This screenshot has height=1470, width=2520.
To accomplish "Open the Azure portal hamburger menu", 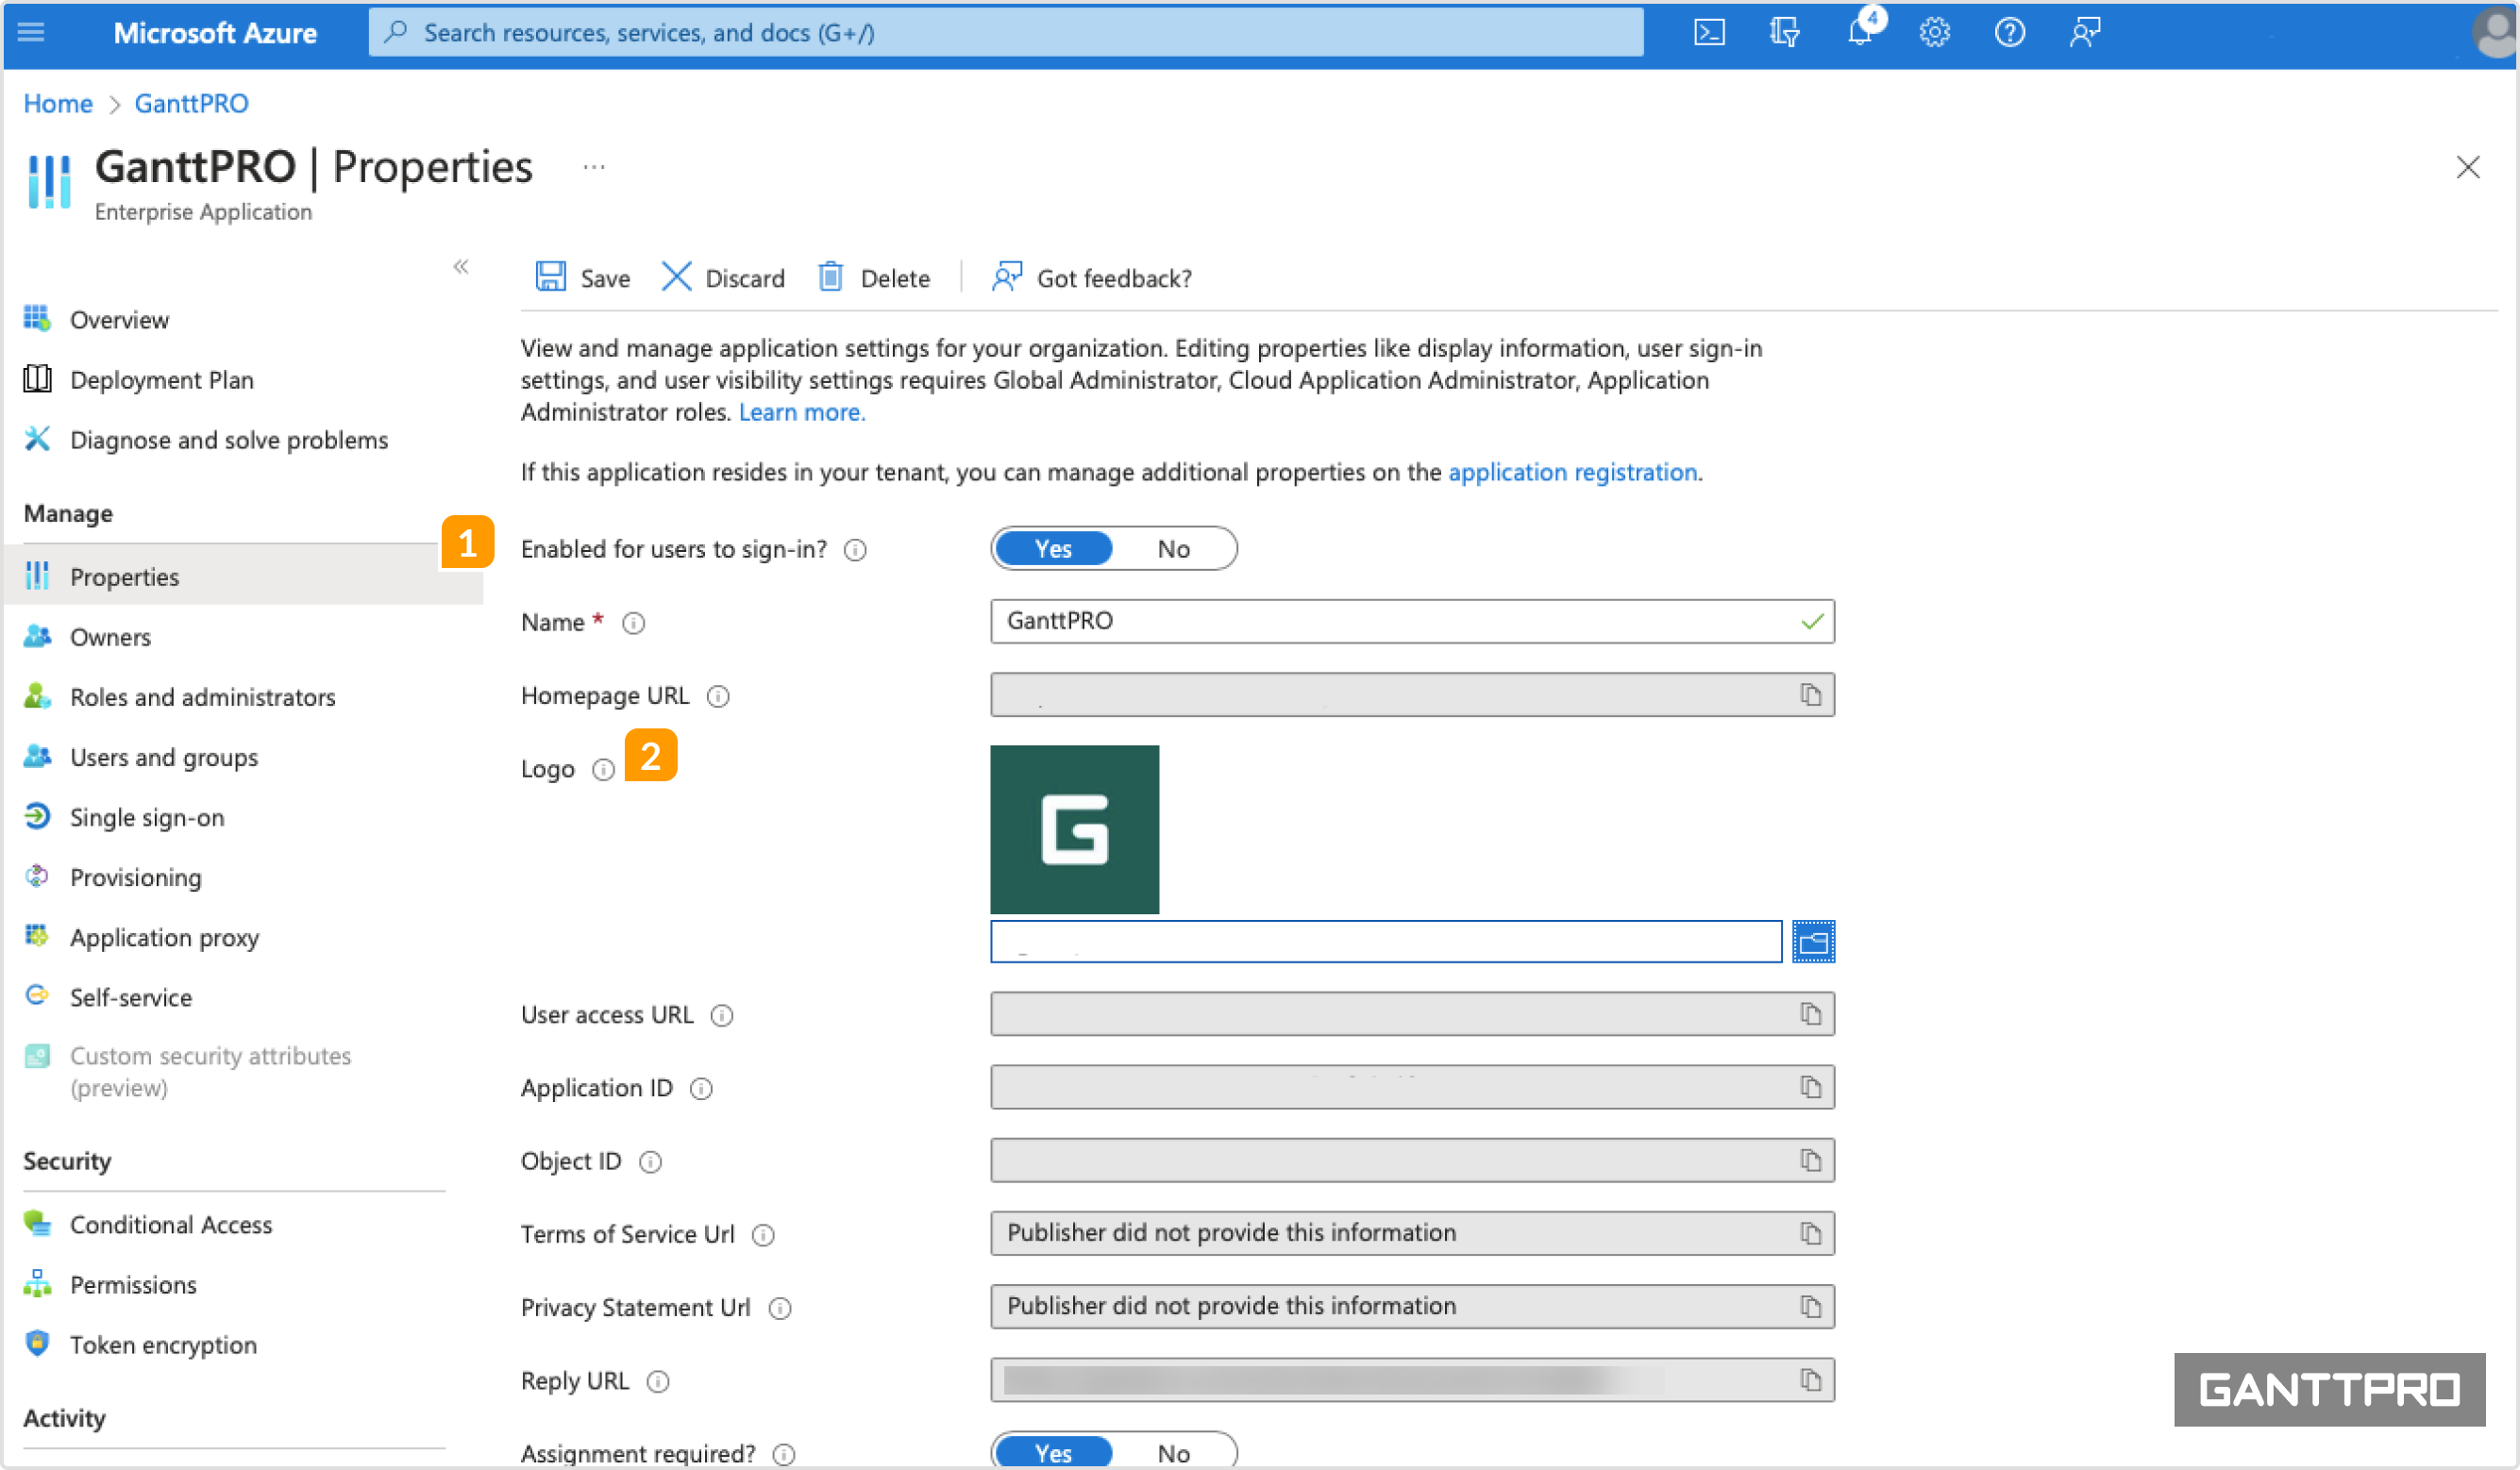I will (x=31, y=32).
